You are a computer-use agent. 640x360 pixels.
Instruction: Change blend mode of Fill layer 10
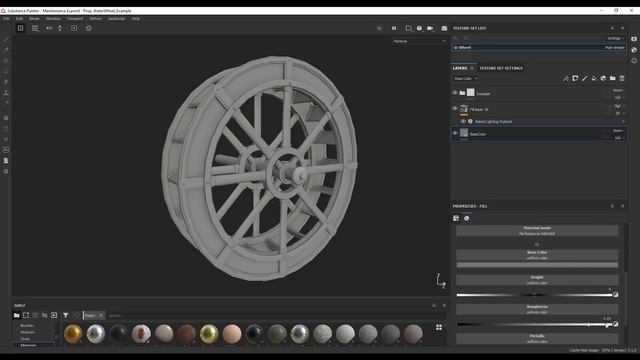click(x=619, y=106)
